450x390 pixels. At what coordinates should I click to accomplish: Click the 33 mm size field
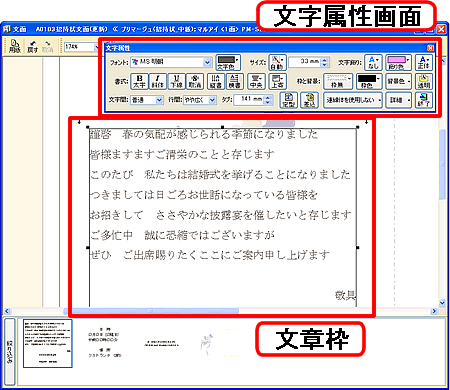click(305, 62)
